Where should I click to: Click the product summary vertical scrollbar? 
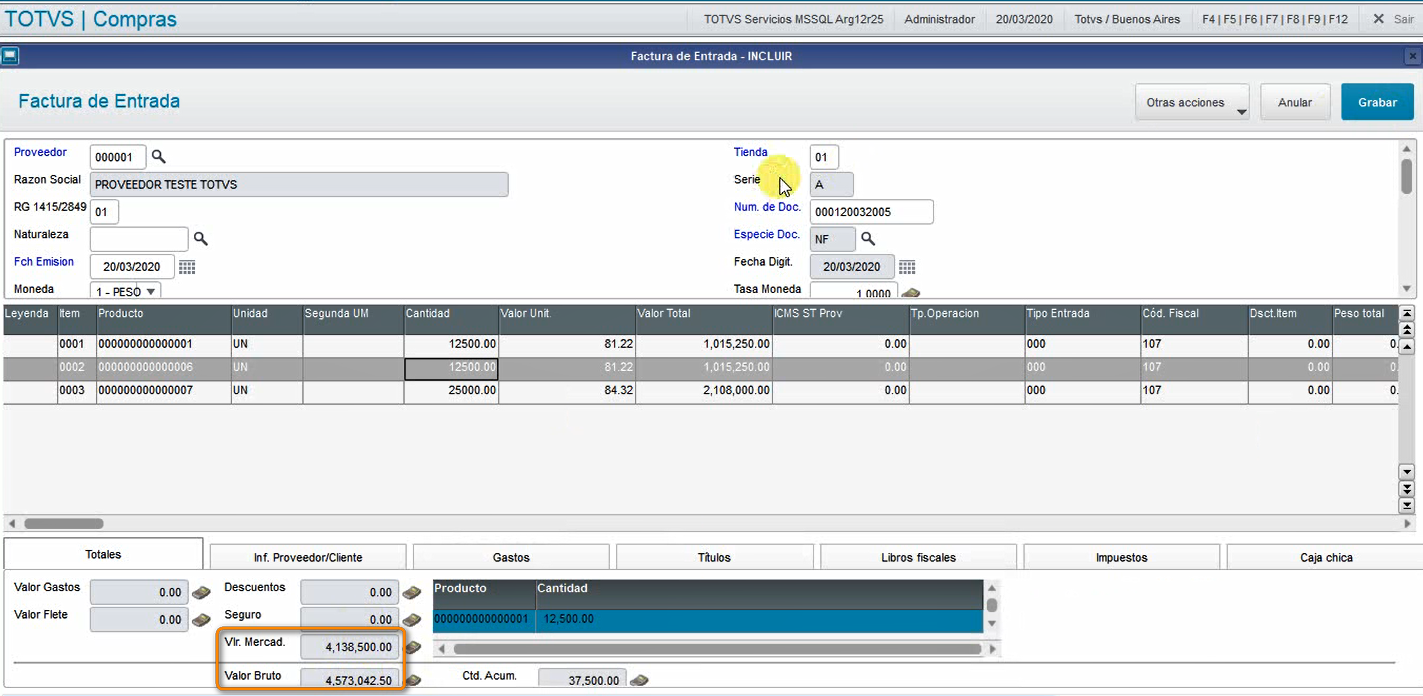pyautogui.click(x=991, y=605)
